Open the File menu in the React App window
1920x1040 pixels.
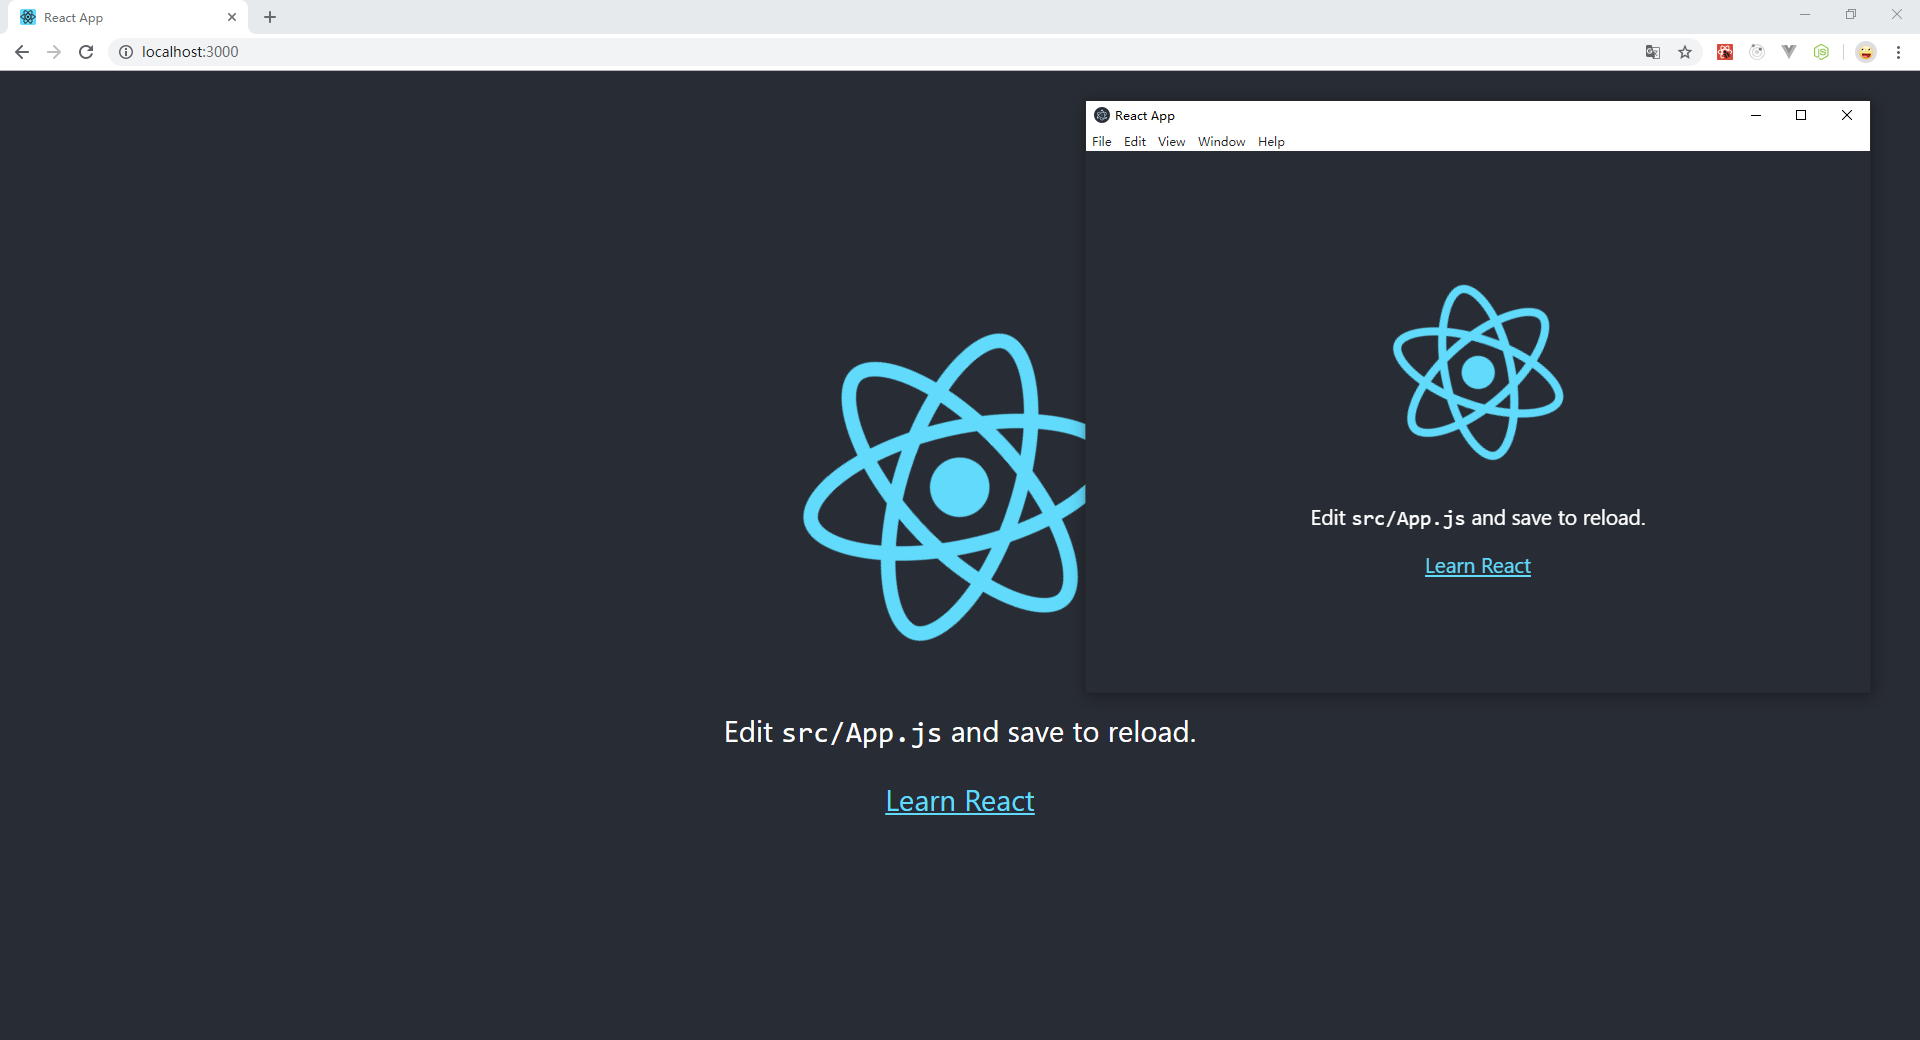coord(1102,142)
